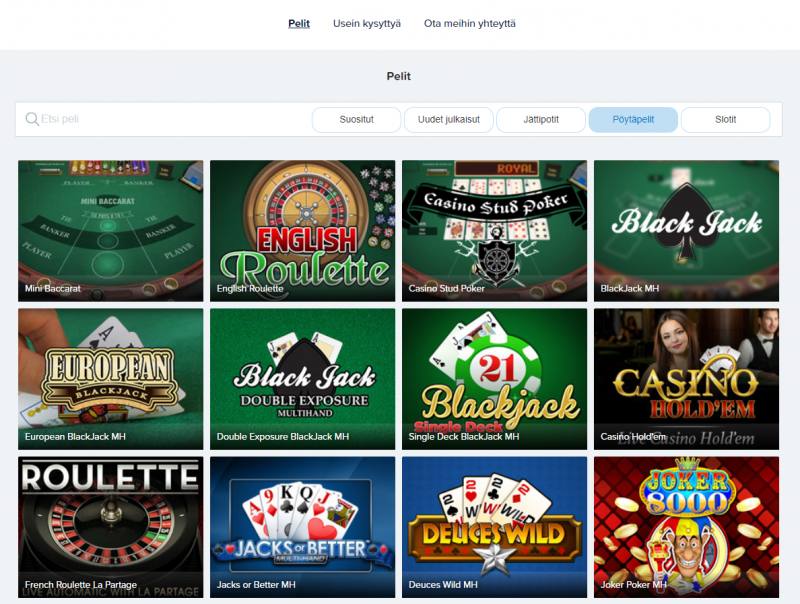The width and height of the screenshot is (800, 604).
Task: Toggle the Pöytäpelit category filter
Action: pyautogui.click(x=633, y=119)
